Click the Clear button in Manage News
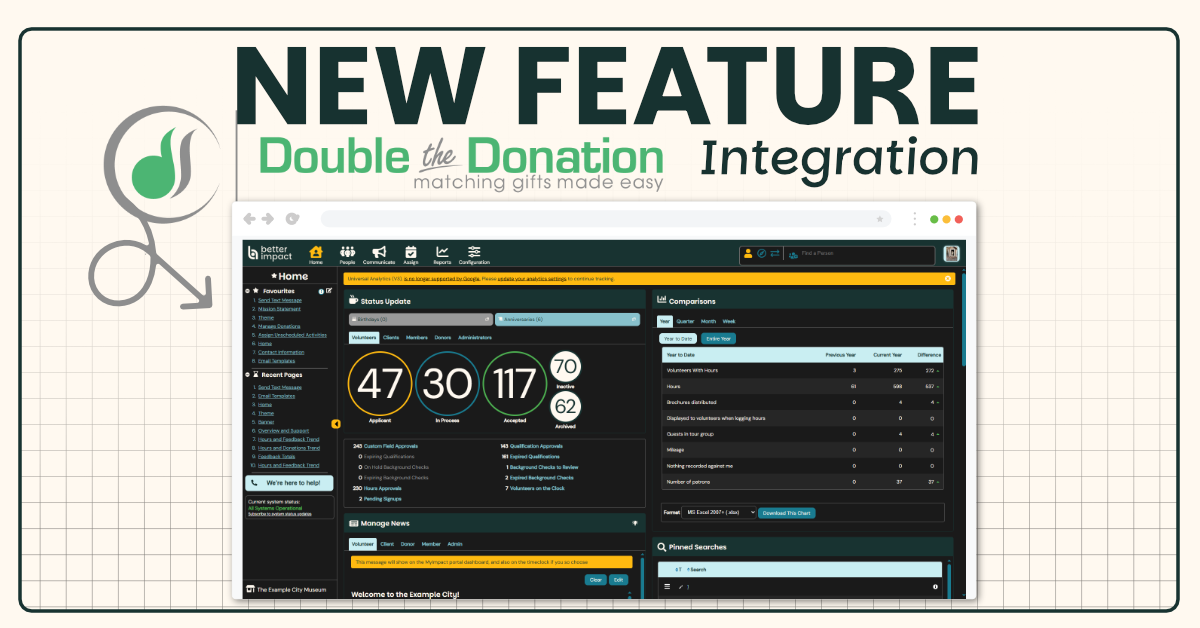The image size is (1200, 628). (595, 580)
